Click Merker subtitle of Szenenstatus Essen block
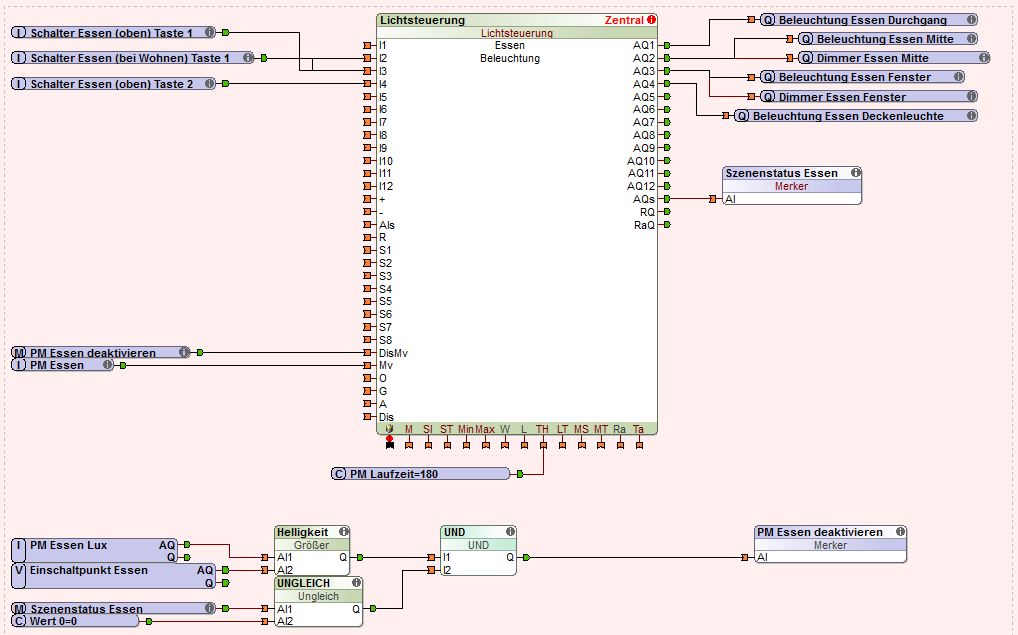Image resolution: width=1018 pixels, height=635 pixels. coord(791,186)
